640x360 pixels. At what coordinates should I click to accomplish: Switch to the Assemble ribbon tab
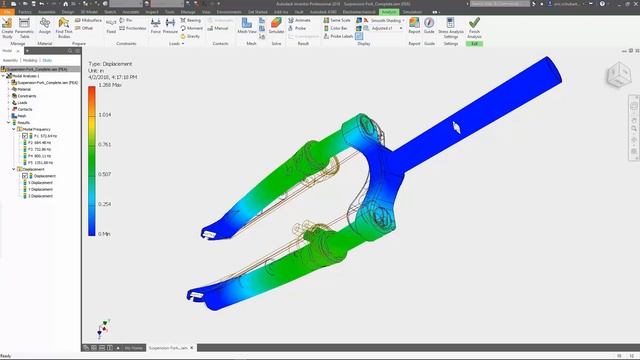coord(47,12)
